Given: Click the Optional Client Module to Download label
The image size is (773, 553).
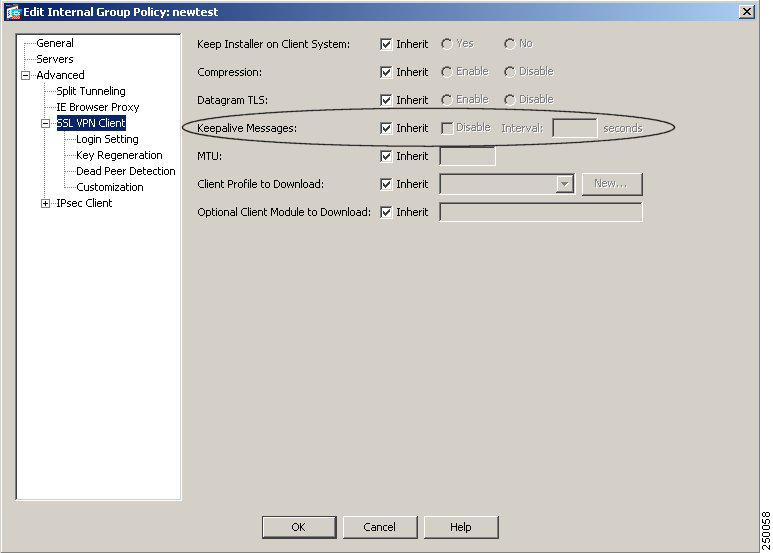Looking at the screenshot, I should [284, 212].
